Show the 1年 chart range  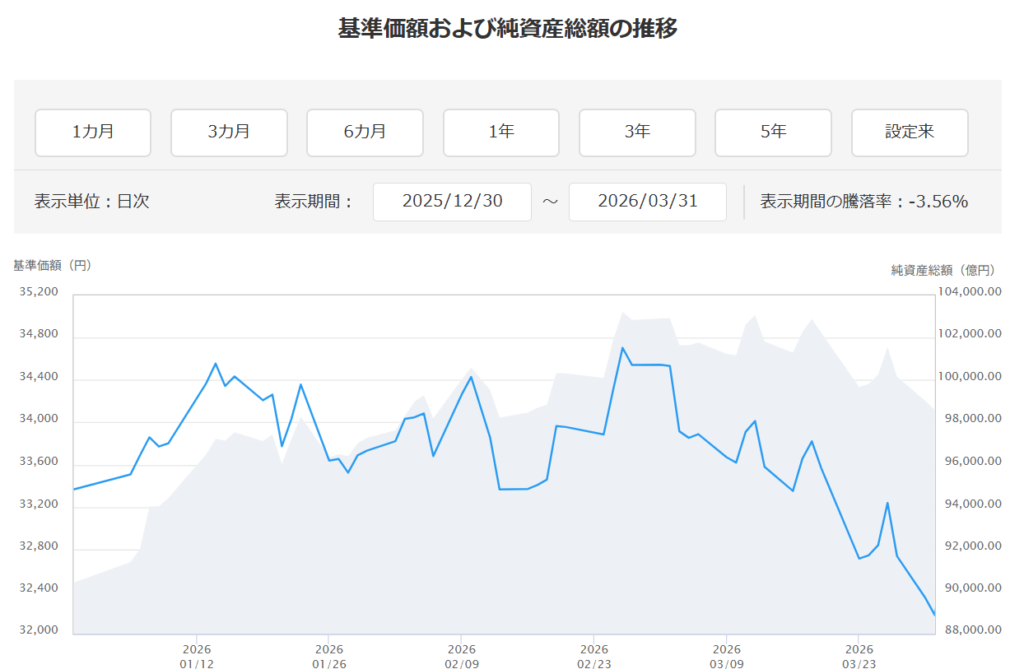(x=501, y=132)
